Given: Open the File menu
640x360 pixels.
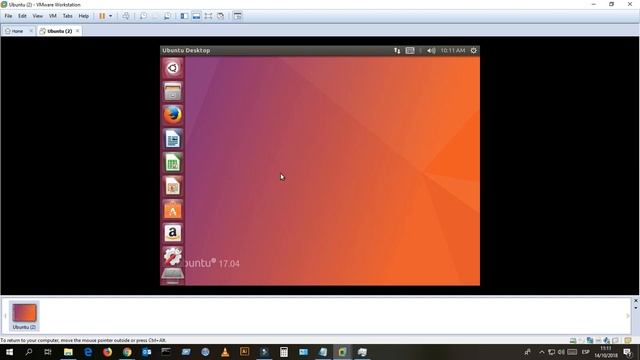Looking at the screenshot, I should [8, 16].
